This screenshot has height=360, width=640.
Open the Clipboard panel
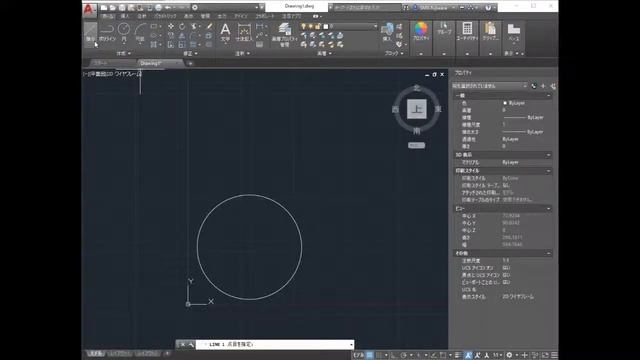[491, 32]
